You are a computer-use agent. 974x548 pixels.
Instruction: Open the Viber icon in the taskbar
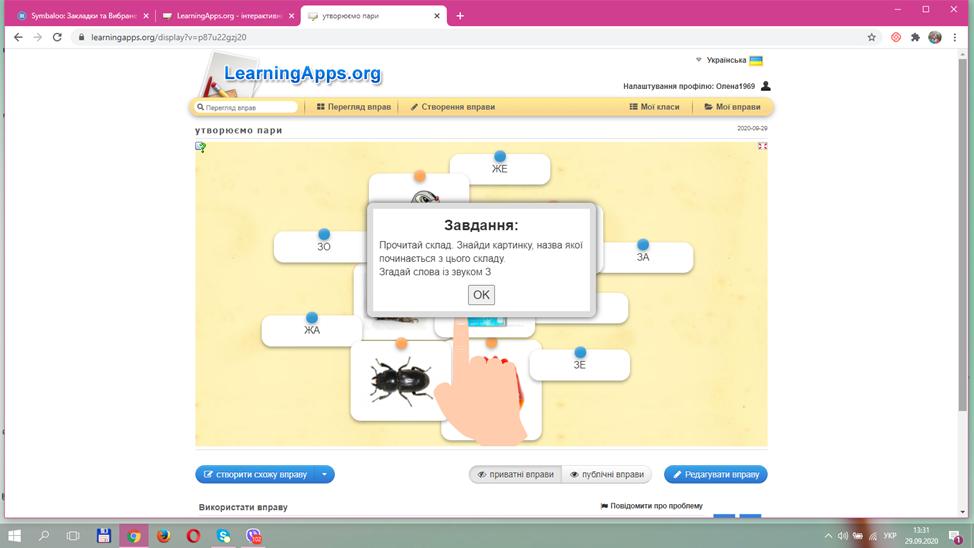(253, 536)
